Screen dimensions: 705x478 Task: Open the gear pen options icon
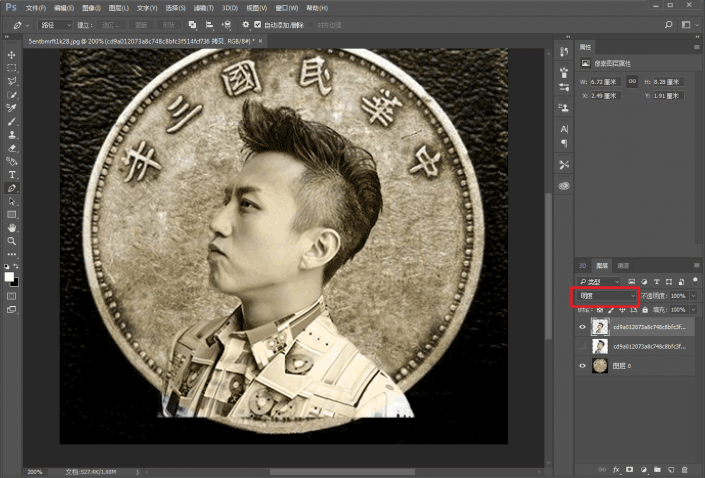tap(245, 25)
